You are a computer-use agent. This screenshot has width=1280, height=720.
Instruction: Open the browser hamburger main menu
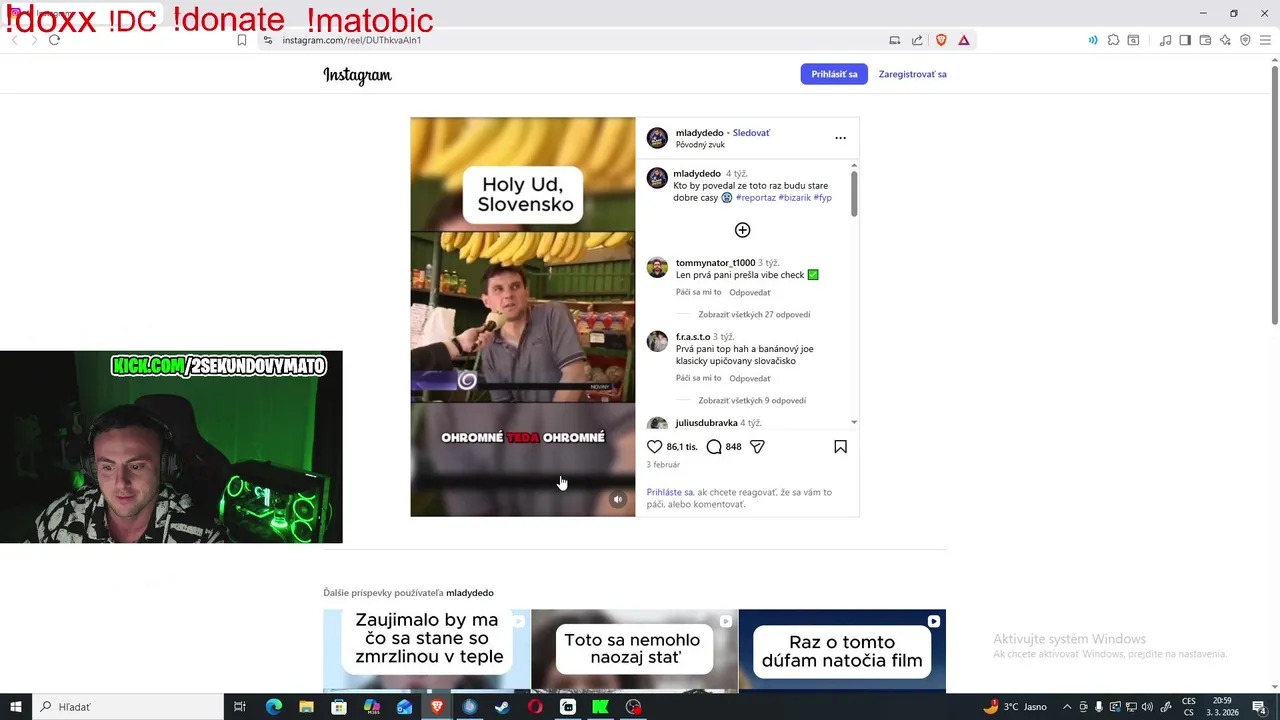[x=1265, y=40]
